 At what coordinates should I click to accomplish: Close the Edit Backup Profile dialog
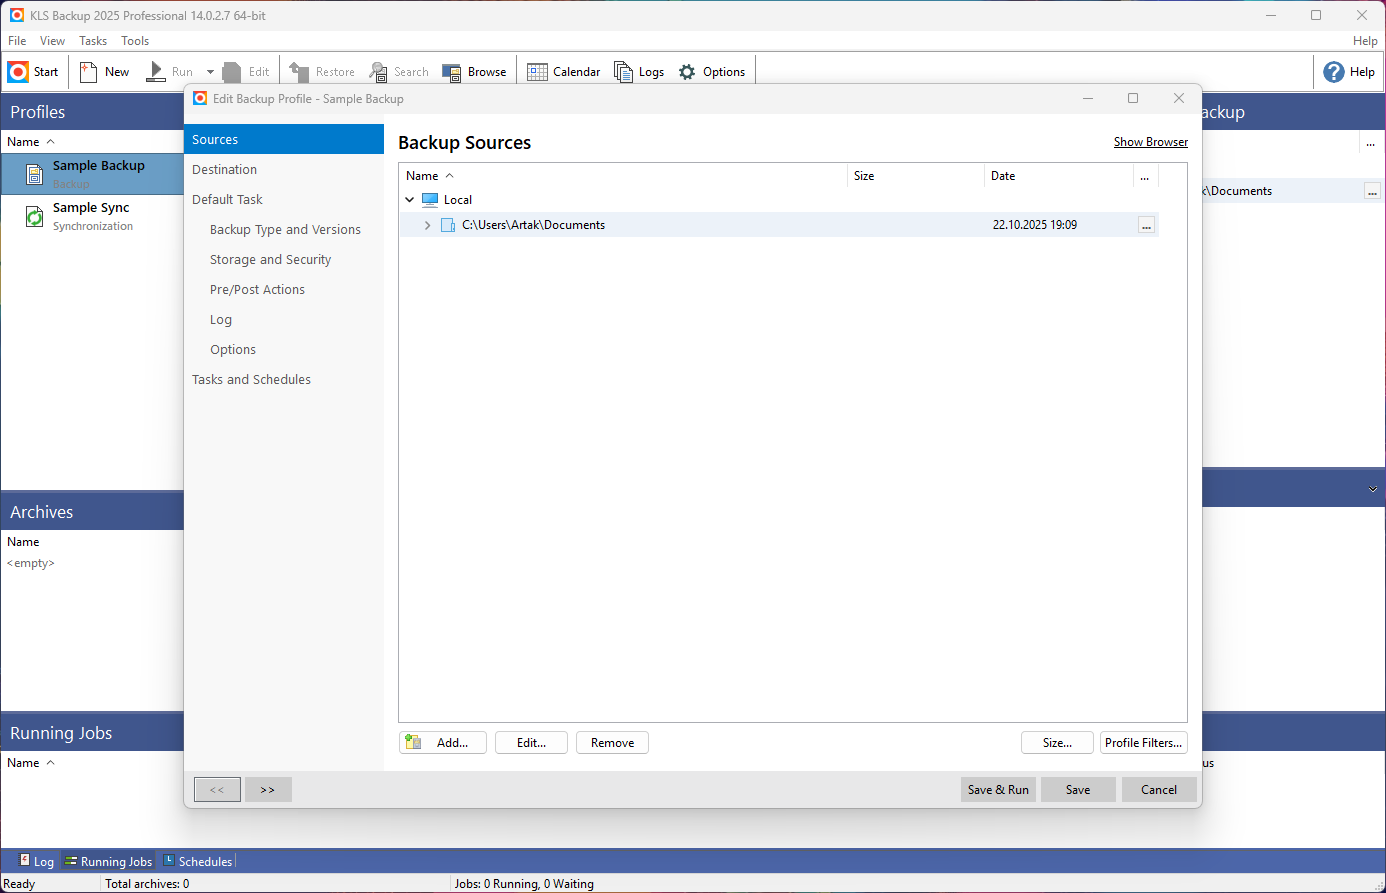(1179, 98)
